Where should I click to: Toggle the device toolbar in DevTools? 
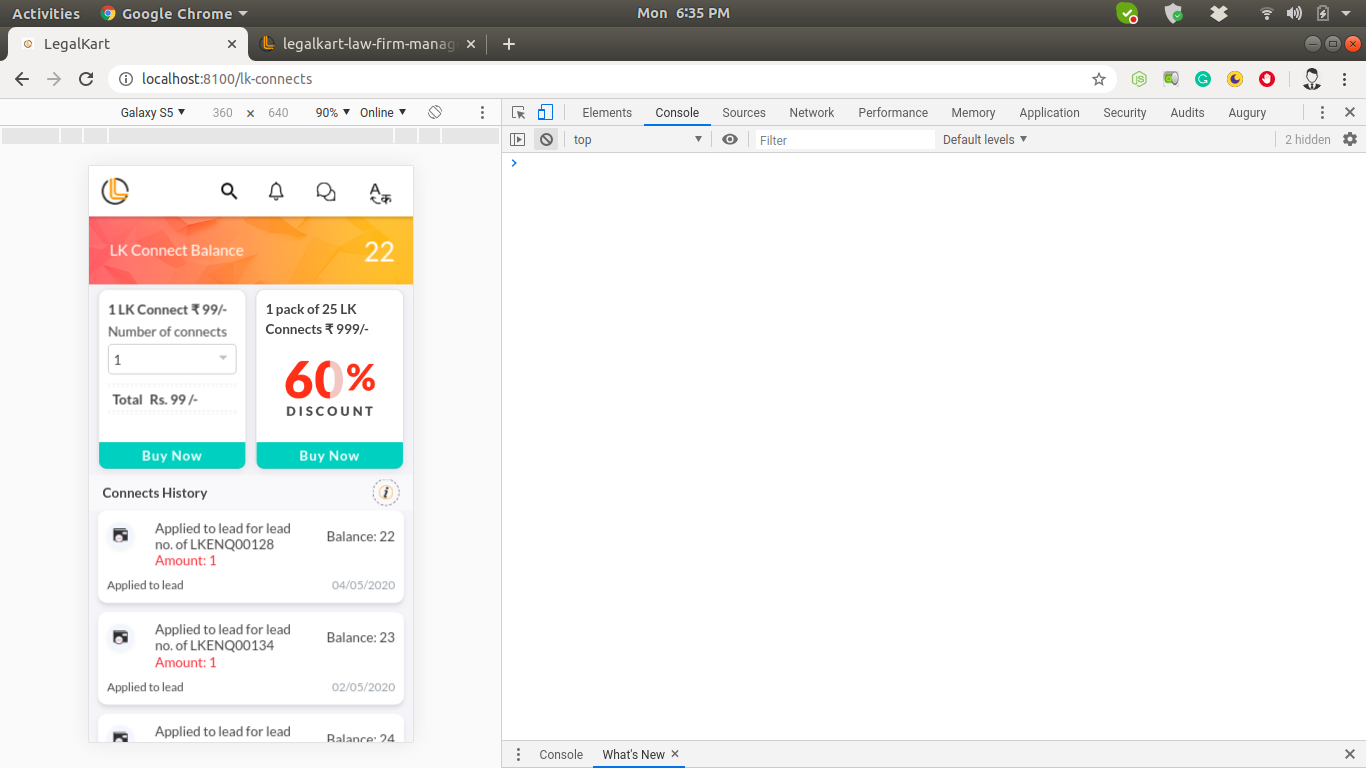(x=545, y=113)
